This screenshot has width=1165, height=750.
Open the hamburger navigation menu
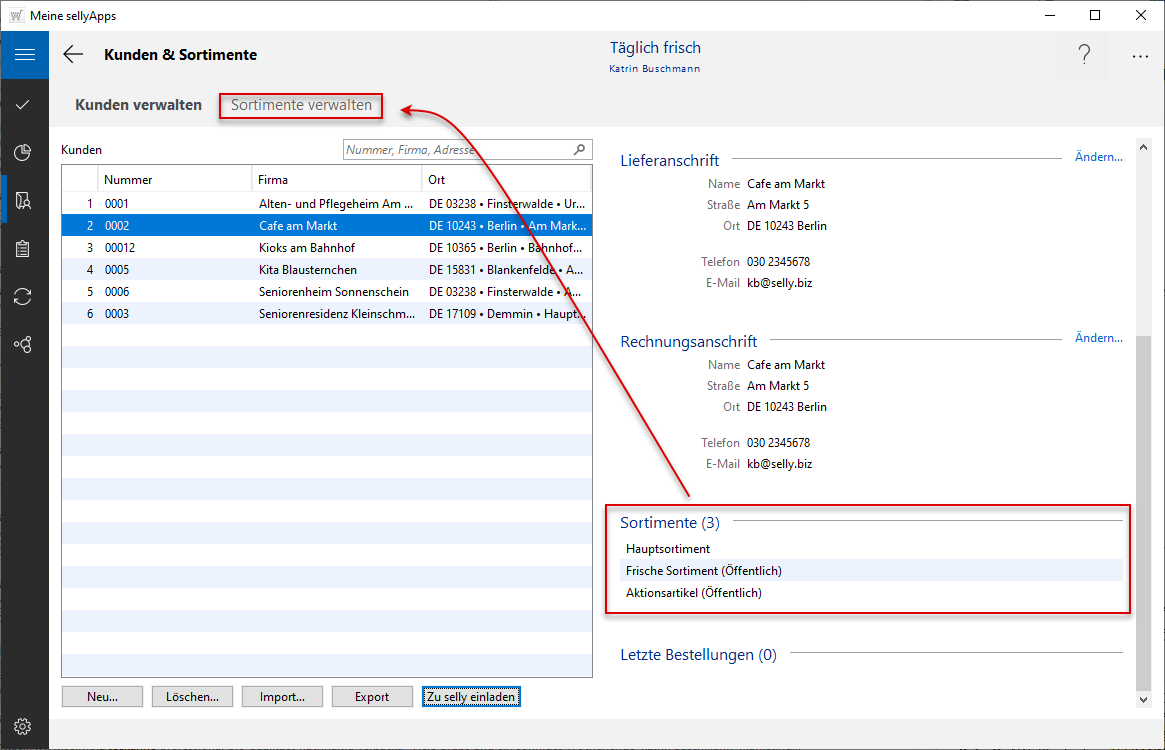(24, 55)
